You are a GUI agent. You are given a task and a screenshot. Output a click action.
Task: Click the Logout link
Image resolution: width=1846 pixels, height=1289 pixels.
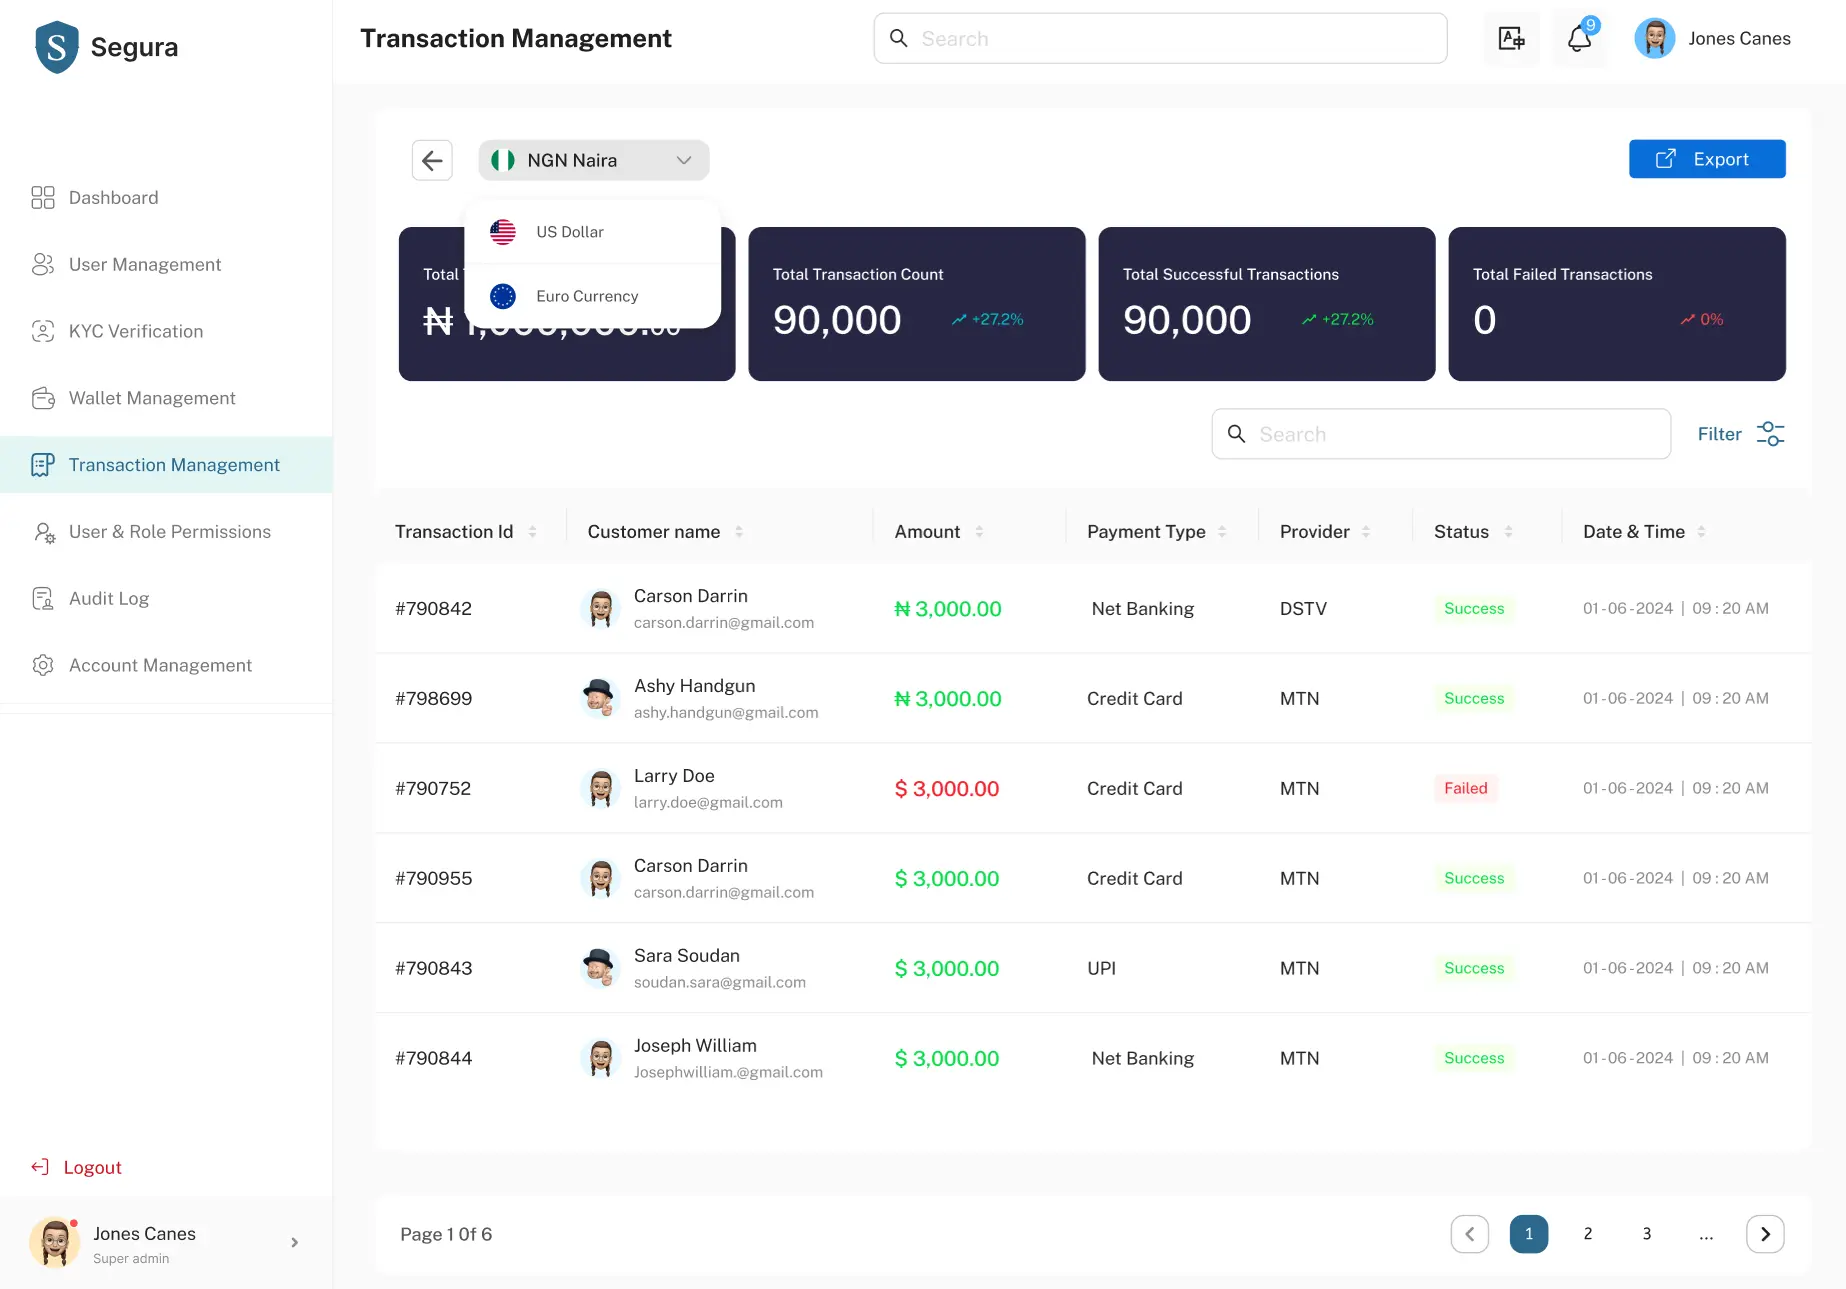(x=92, y=1167)
